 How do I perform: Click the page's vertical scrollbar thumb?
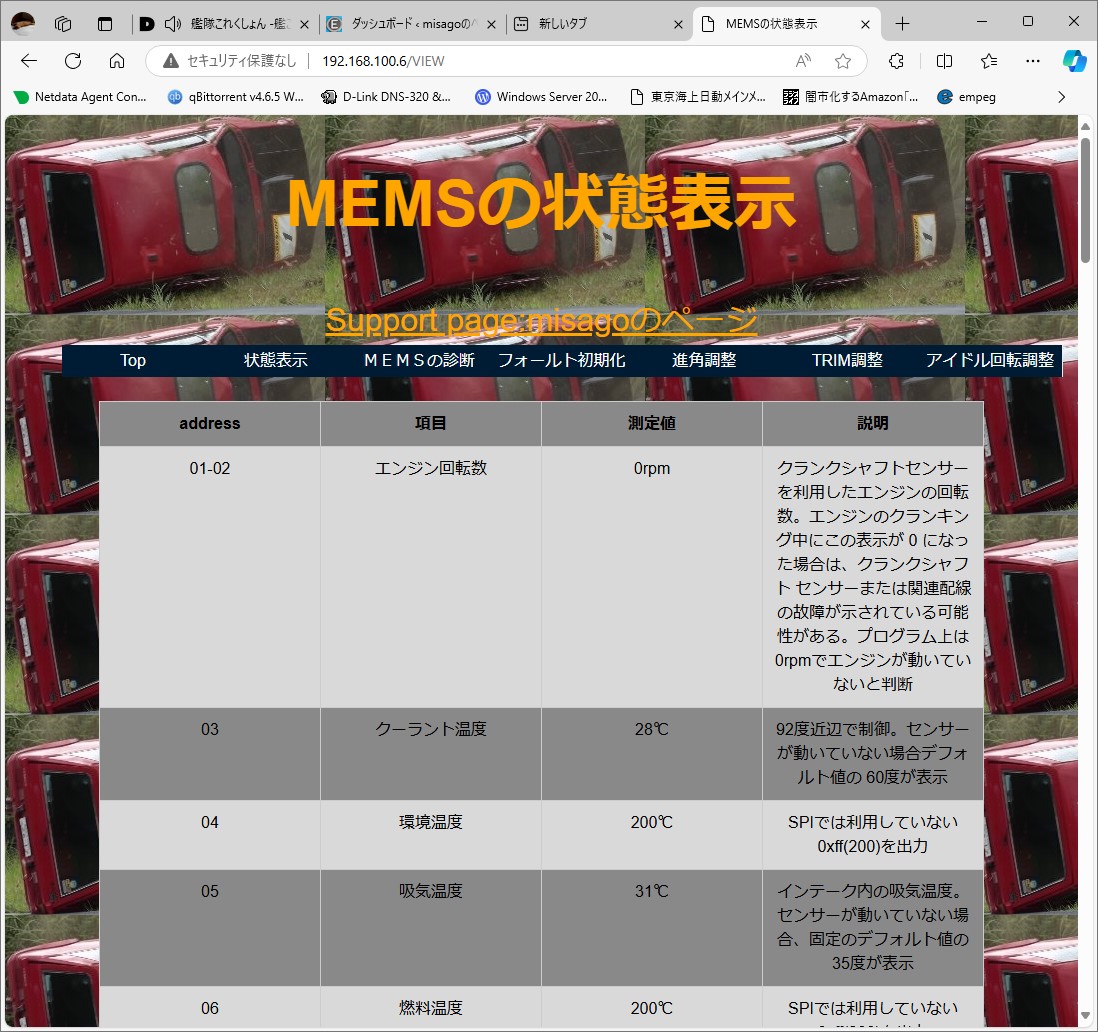1085,200
